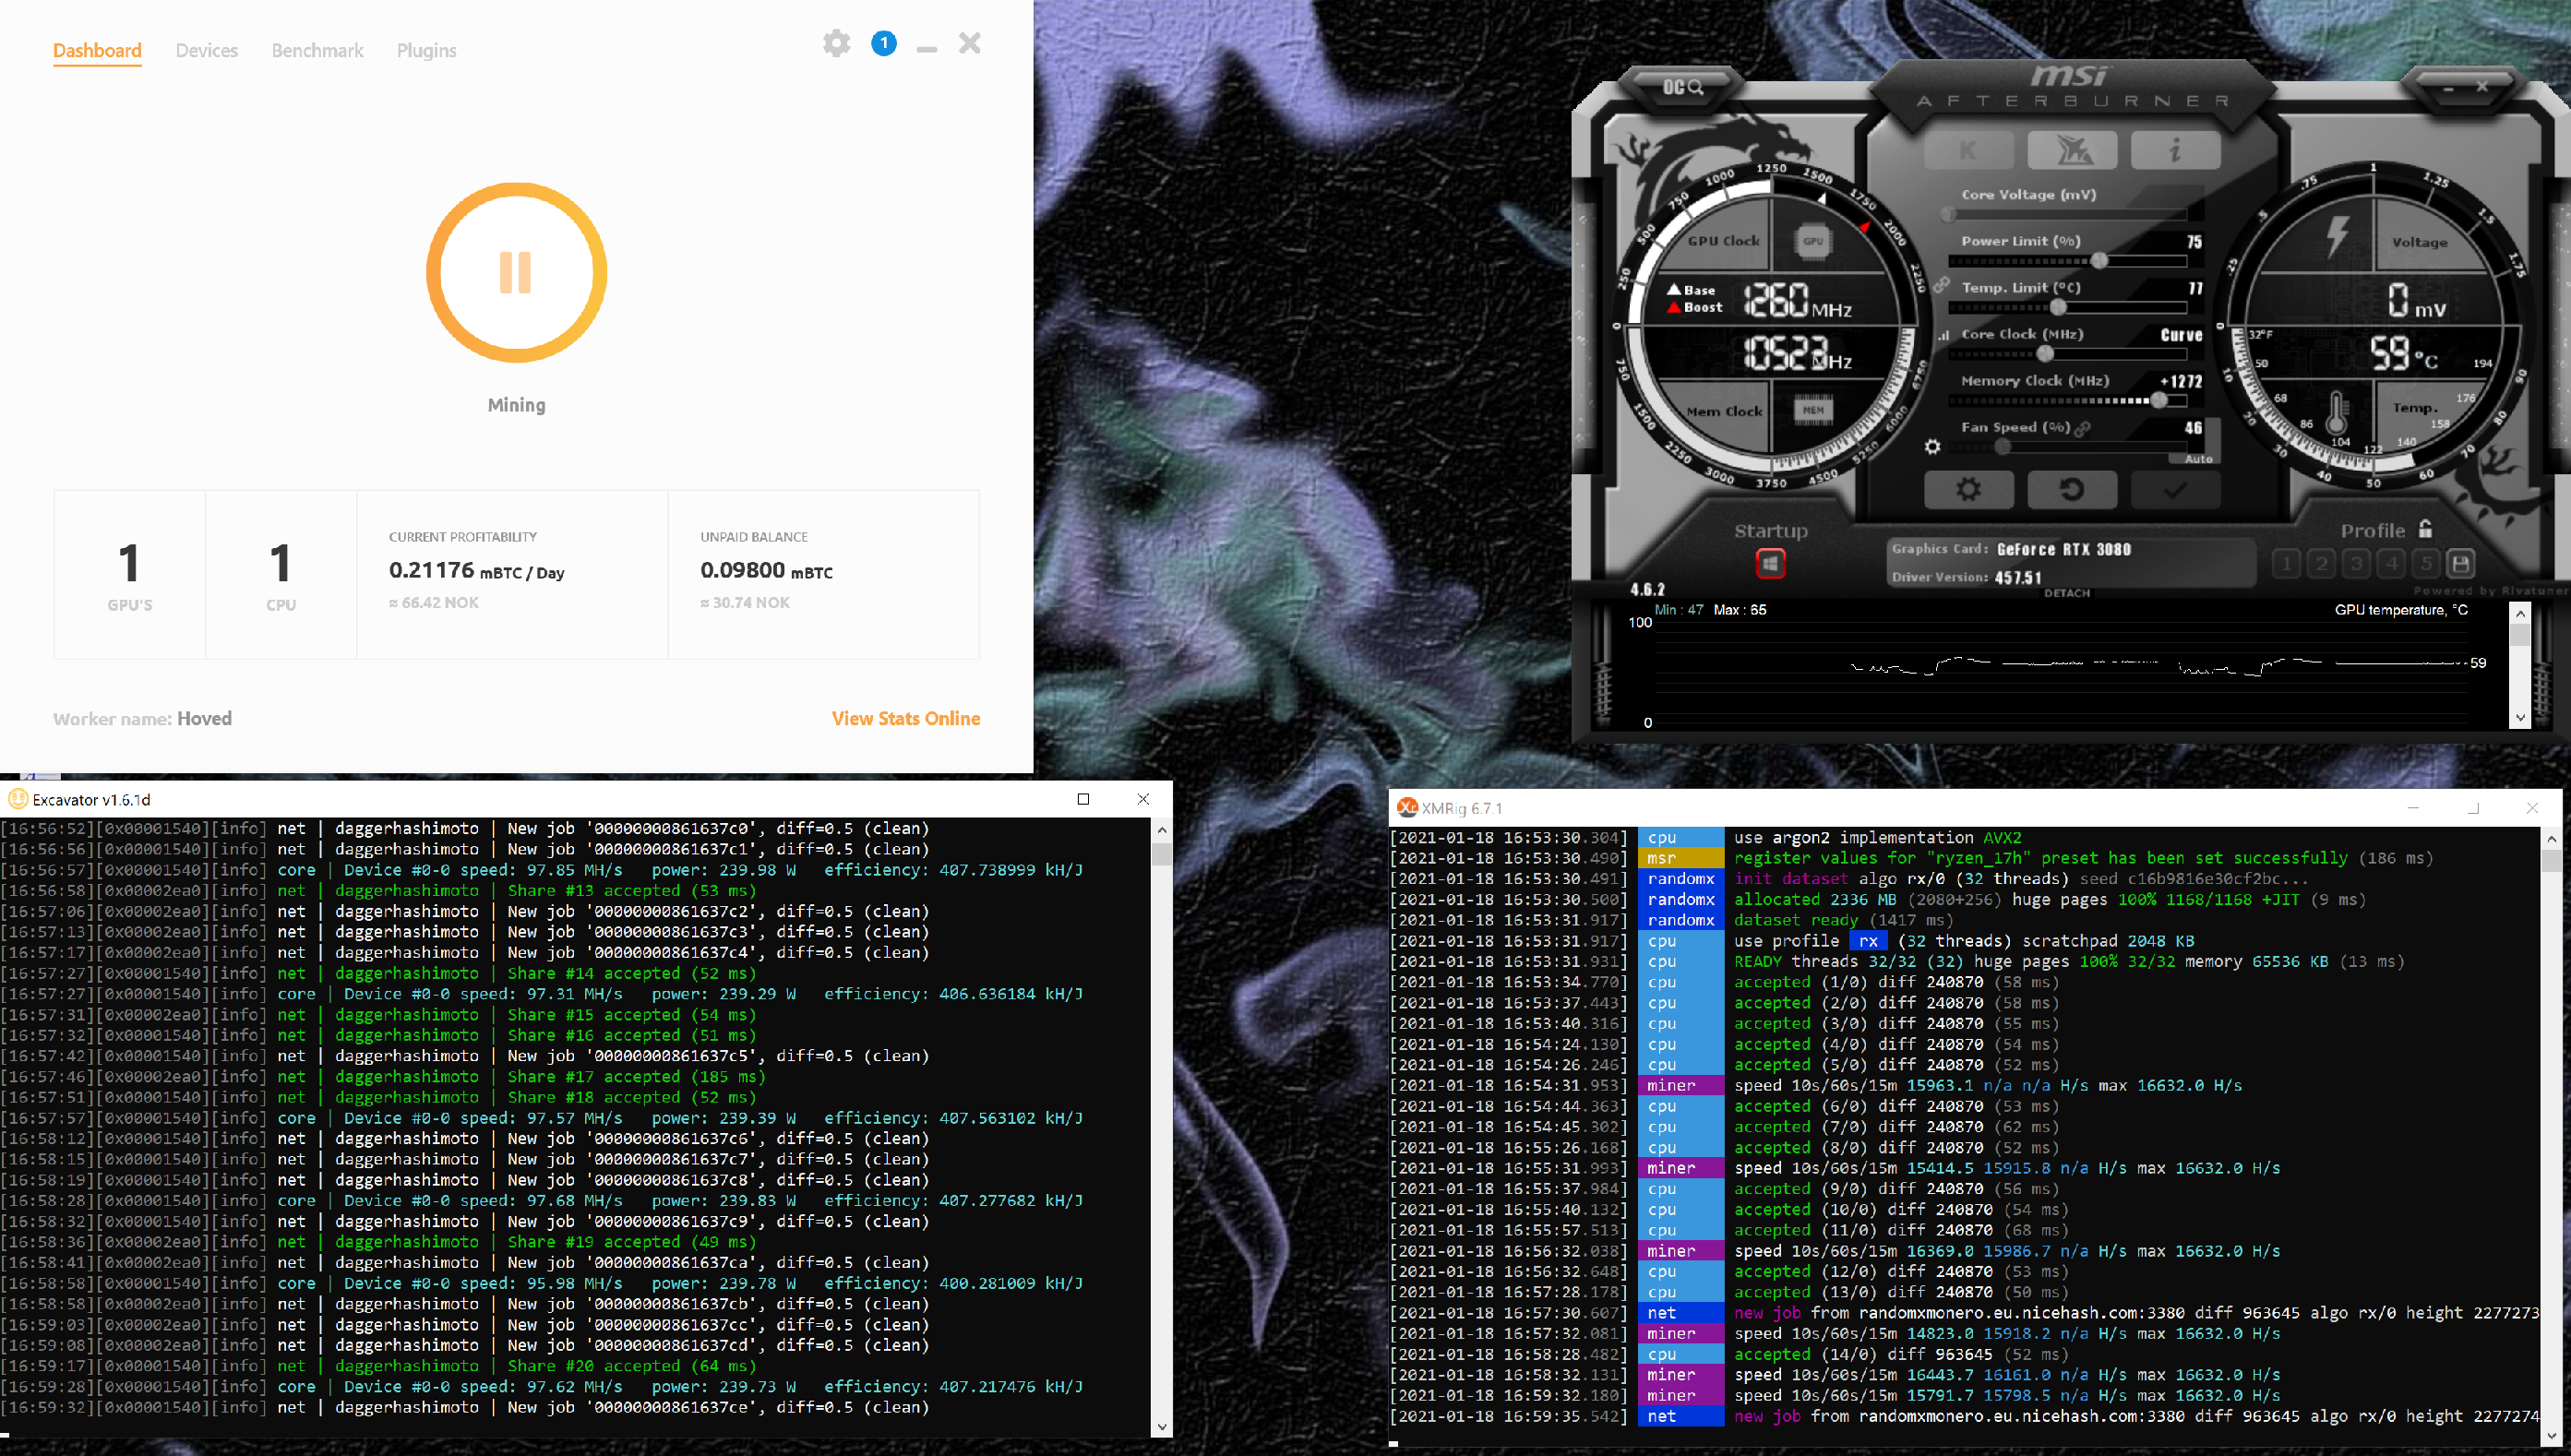2571x1456 pixels.
Task: Click the GeForce RTX 3080 graphics card label
Action: [2063, 549]
